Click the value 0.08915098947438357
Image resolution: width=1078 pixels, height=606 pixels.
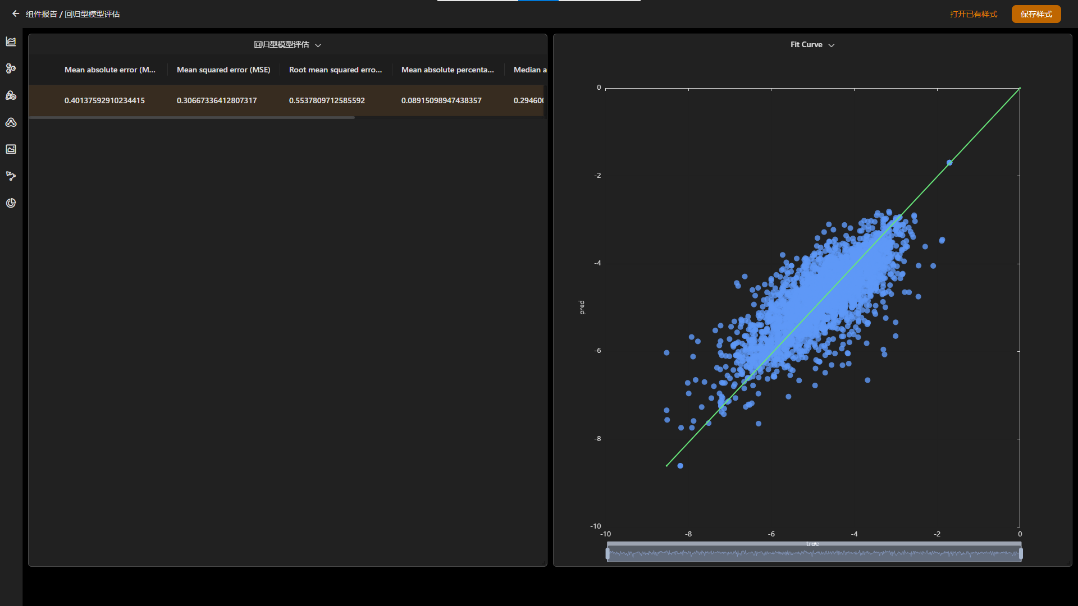[441, 100]
